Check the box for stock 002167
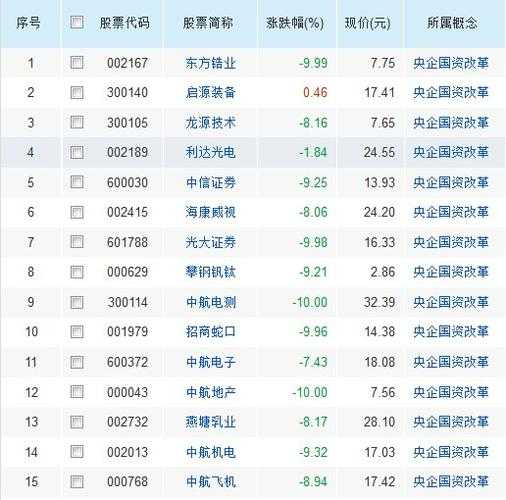506x500 pixels. (77, 63)
